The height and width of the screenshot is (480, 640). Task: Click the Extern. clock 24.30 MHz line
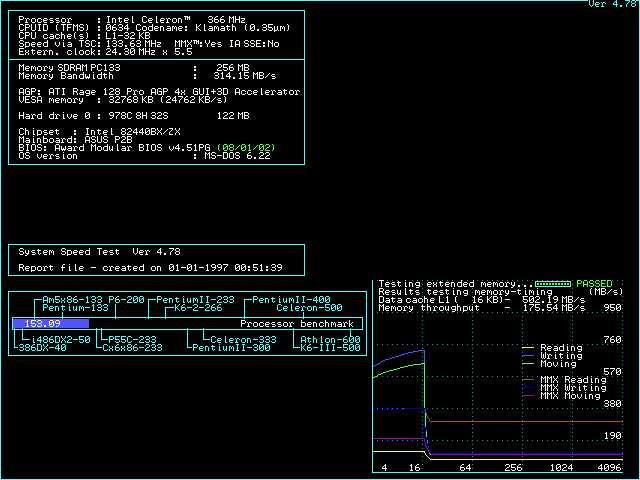pos(105,52)
